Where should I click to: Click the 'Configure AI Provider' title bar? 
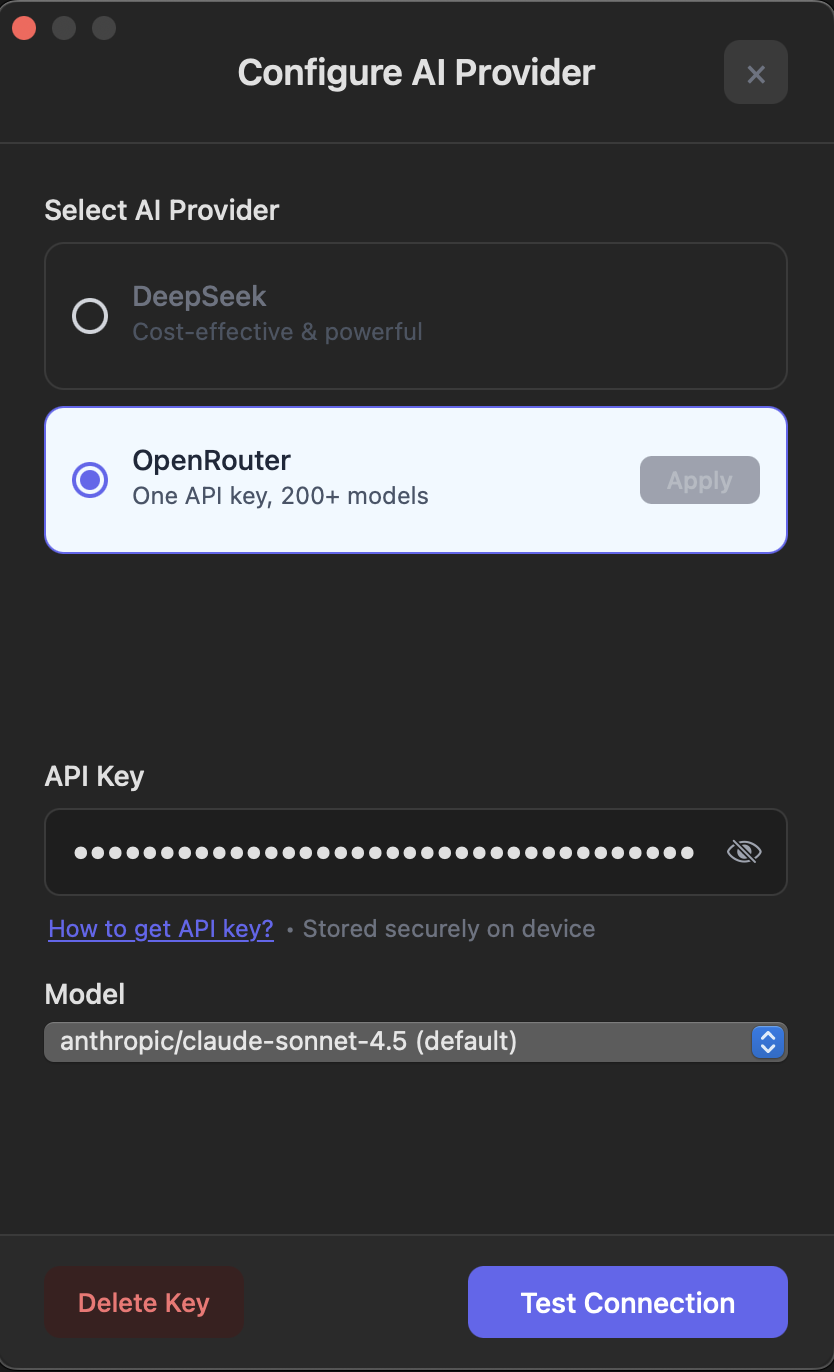pos(416,73)
